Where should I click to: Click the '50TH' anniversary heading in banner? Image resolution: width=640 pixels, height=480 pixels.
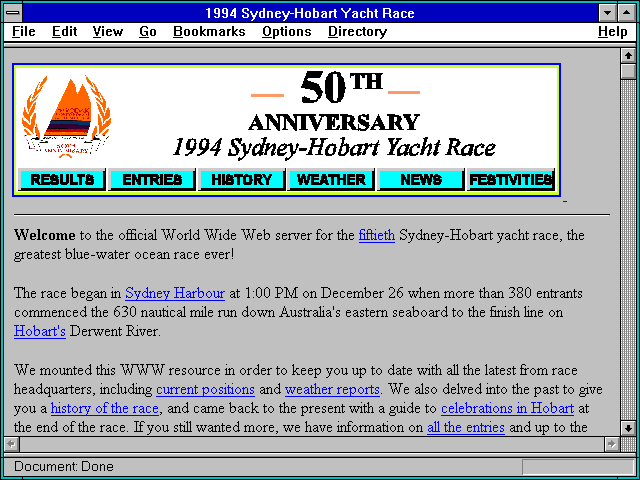click(341, 87)
